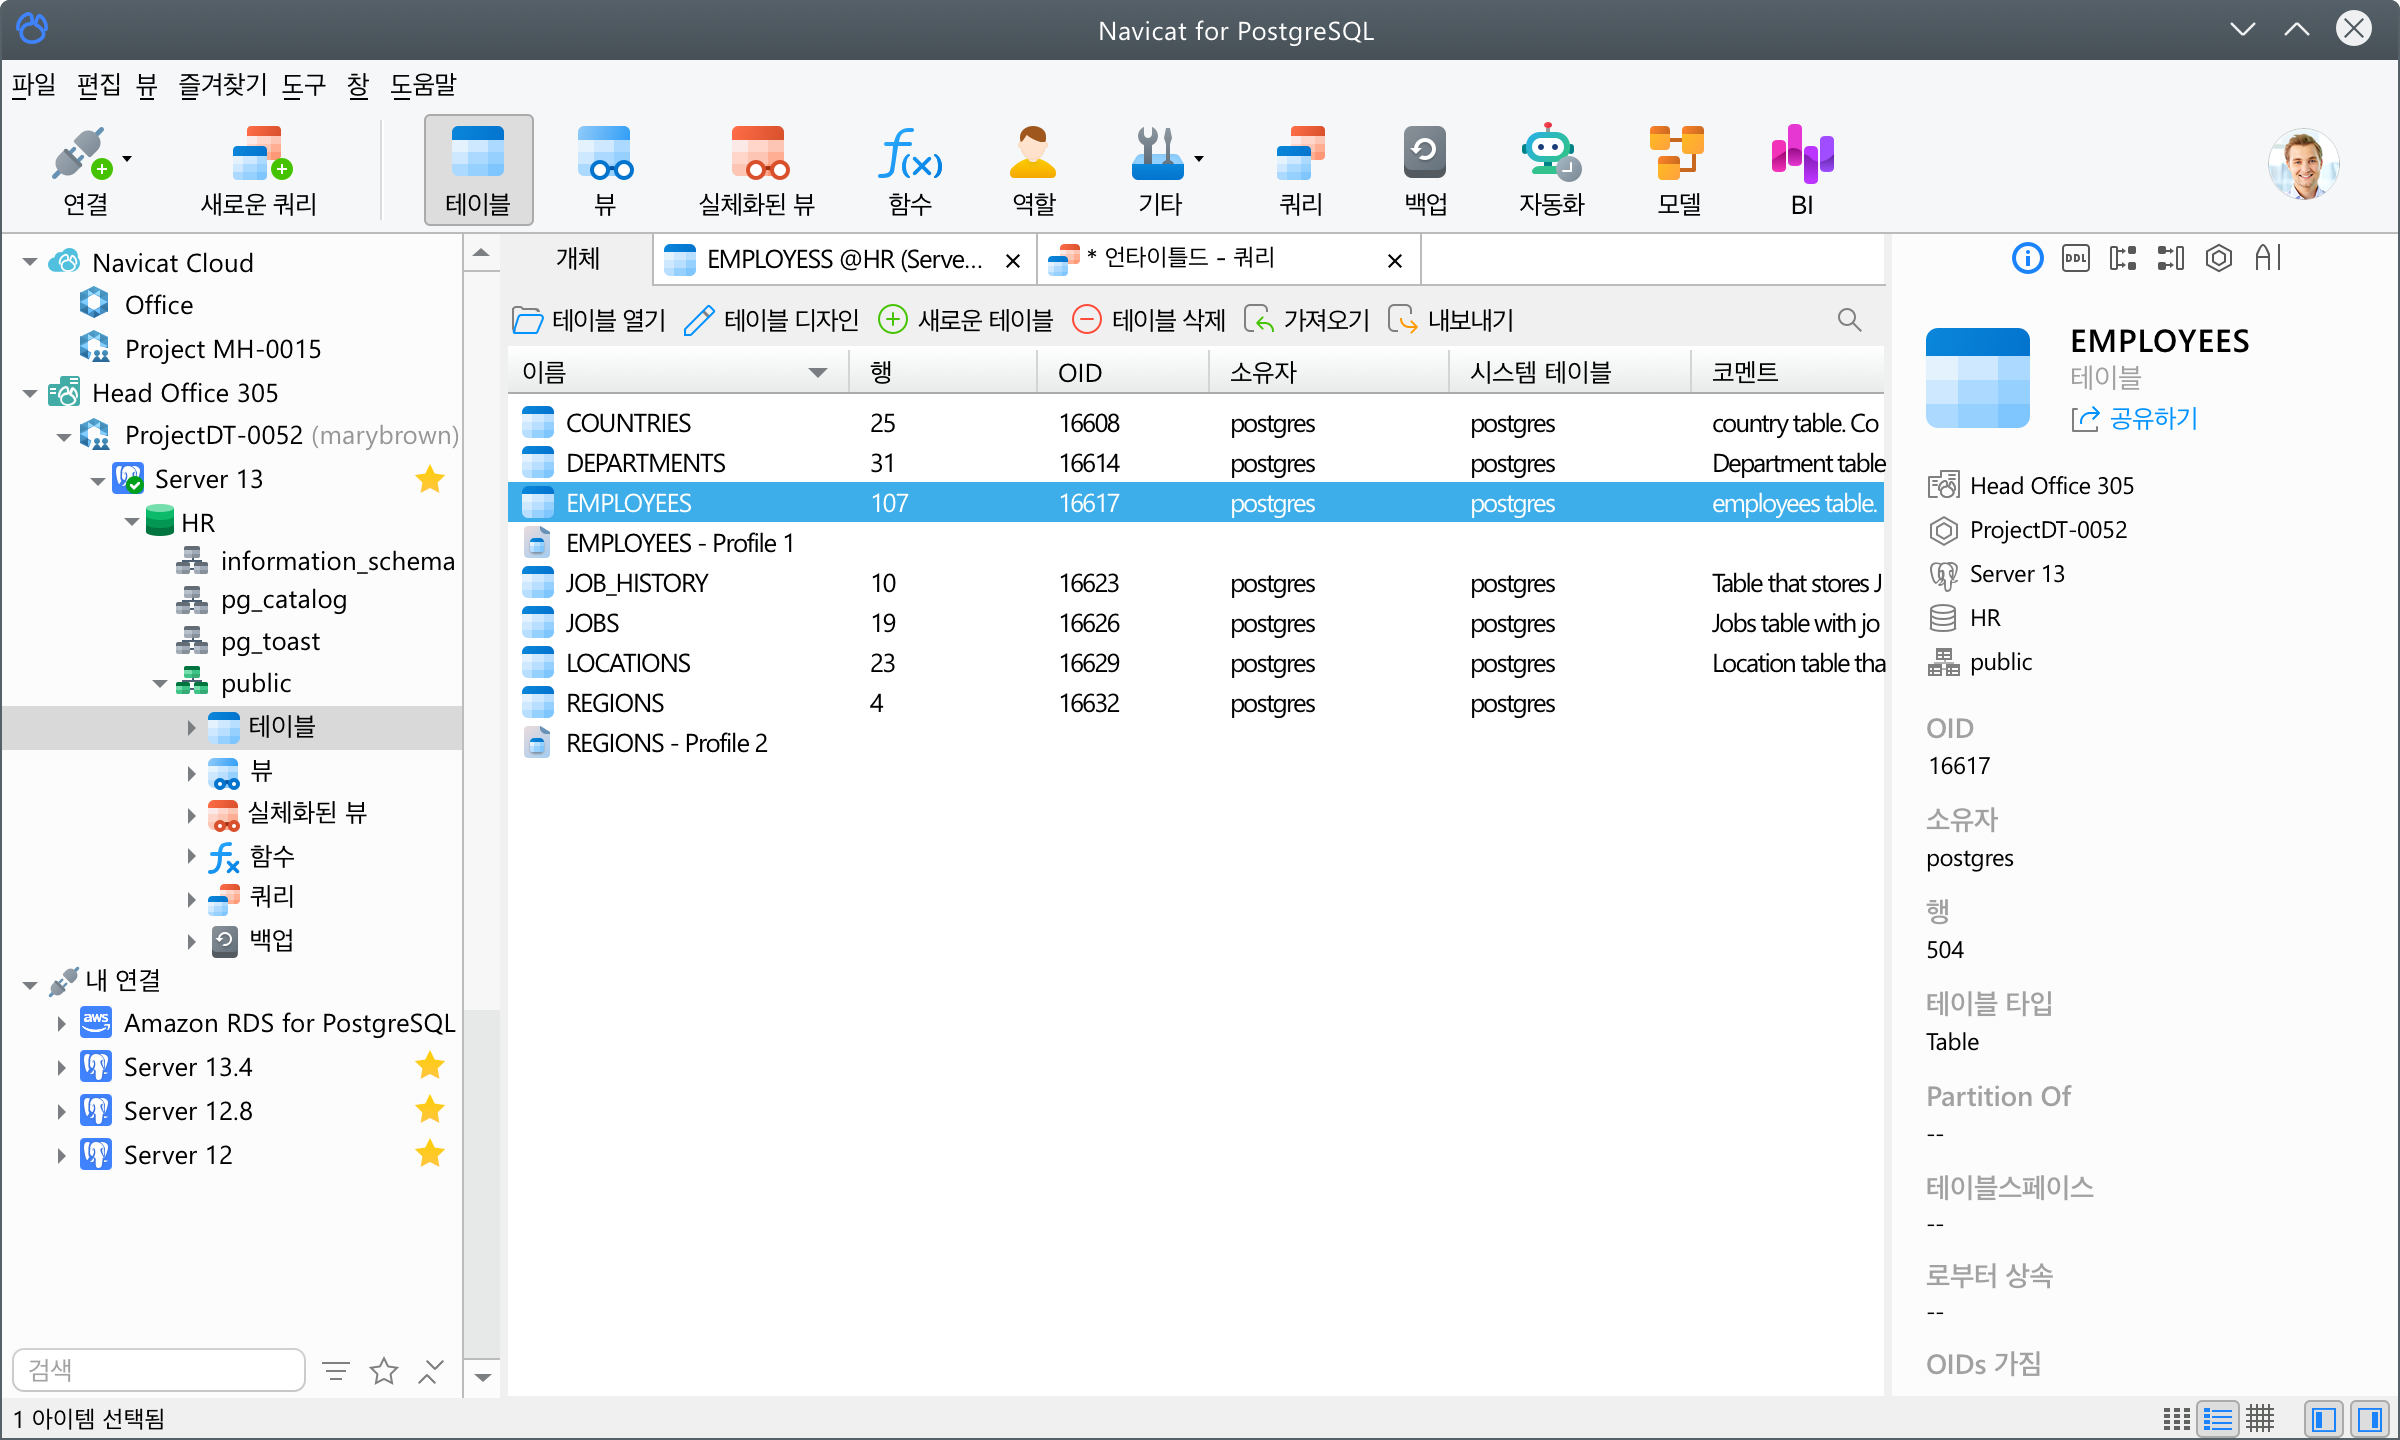This screenshot has width=2400, height=1440.
Task: Toggle favorite star for Server 12
Action: 430,1154
